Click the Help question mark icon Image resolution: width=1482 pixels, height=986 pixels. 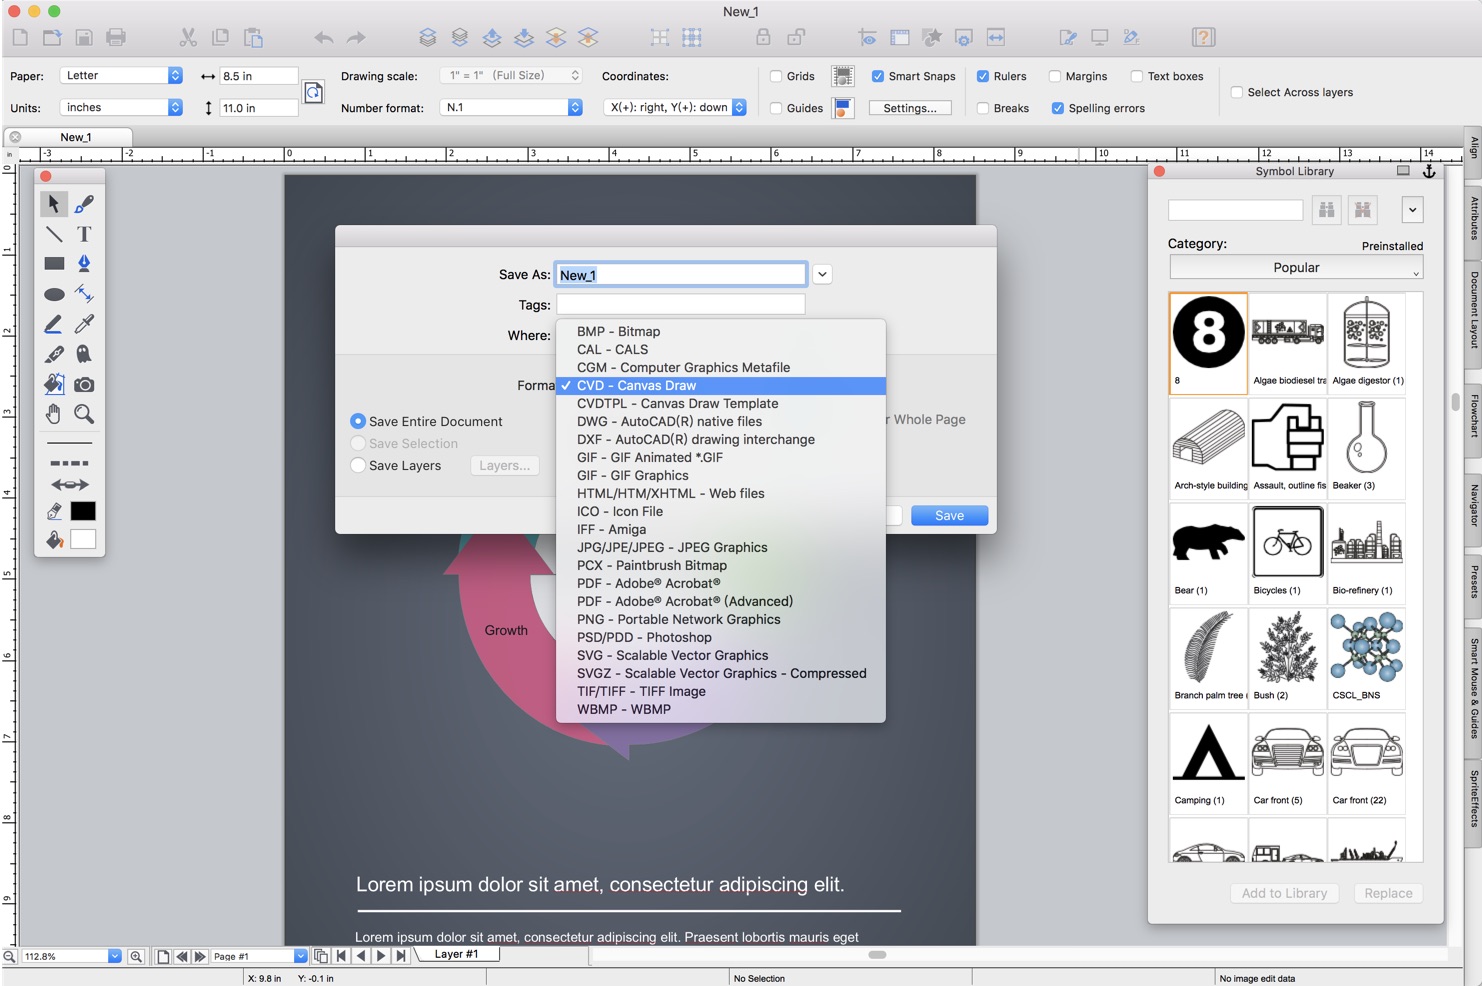click(1203, 38)
